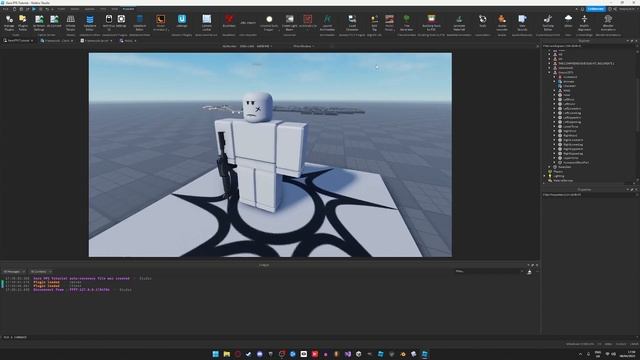Viewport: 640px width, 360px height.
Task: Open the File menu
Action: [x=5, y=9]
